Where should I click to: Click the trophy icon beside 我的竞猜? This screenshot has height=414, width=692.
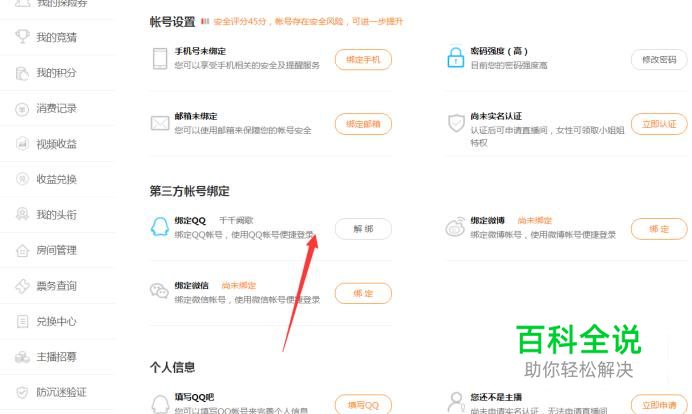[x=22, y=37]
